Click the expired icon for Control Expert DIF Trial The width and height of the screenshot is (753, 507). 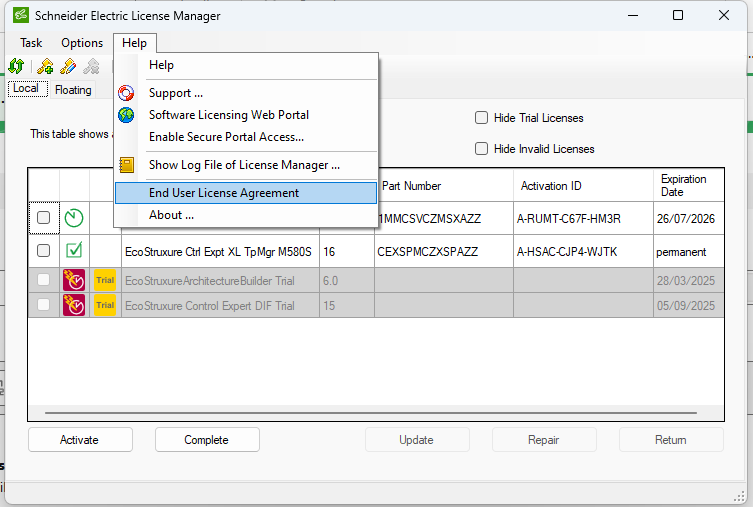[x=74, y=305]
